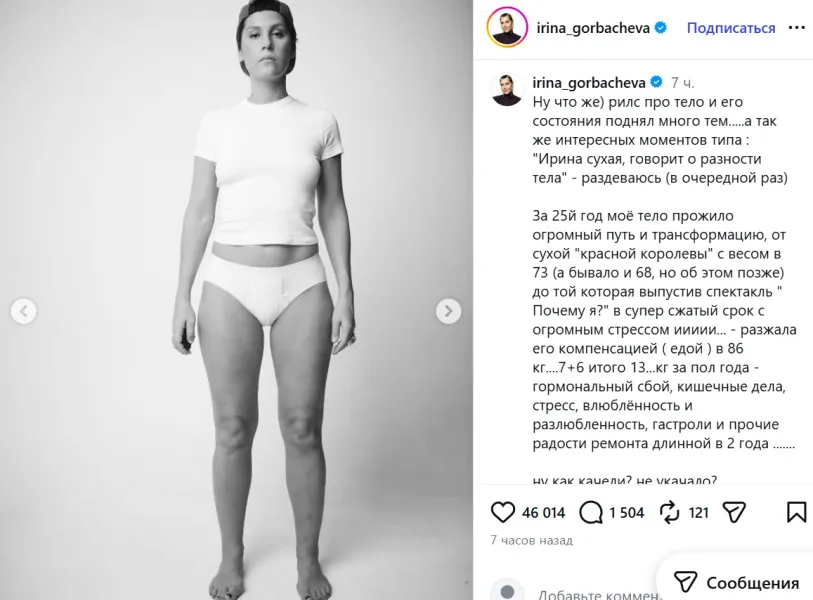Click the verified badge next to header username
Image resolution: width=813 pixels, height=600 pixels.
click(661, 28)
